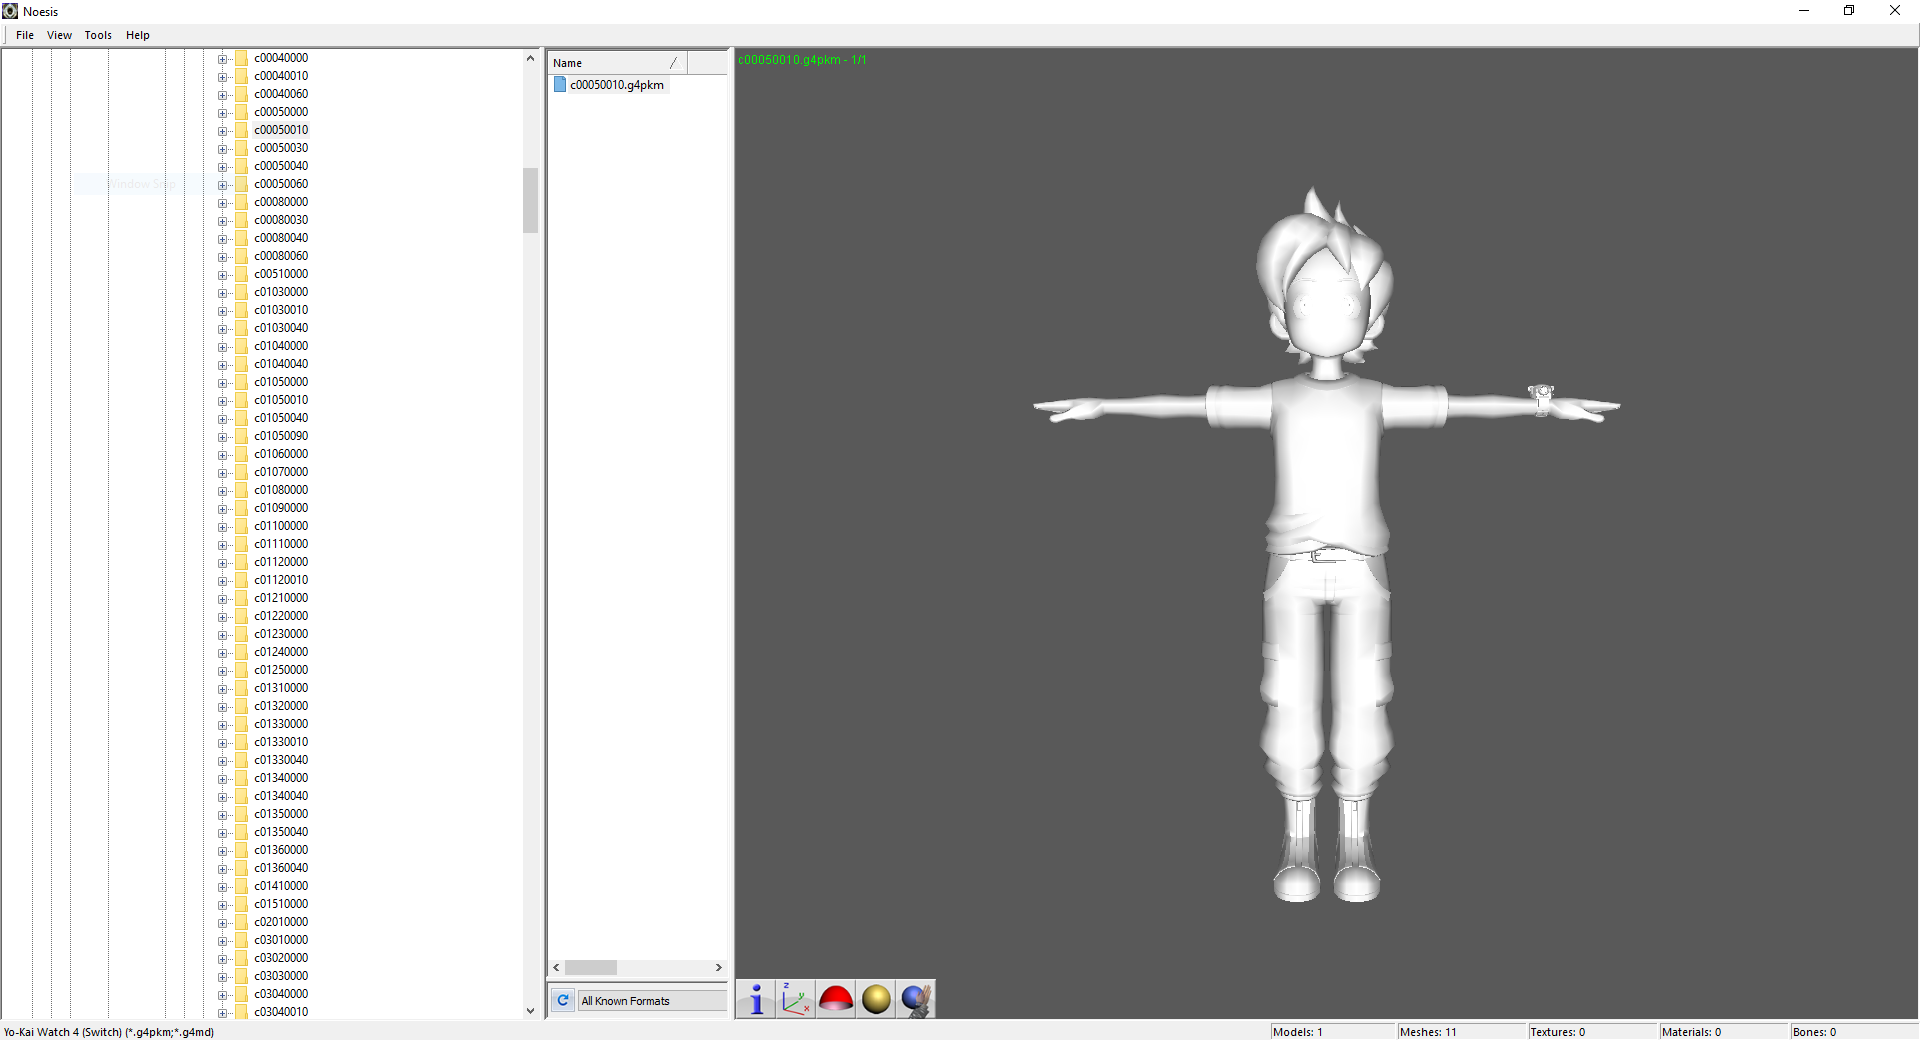Screen dimensions: 1920x1040
Task: Select the c01070000 folder in the tree
Action: click(x=281, y=472)
